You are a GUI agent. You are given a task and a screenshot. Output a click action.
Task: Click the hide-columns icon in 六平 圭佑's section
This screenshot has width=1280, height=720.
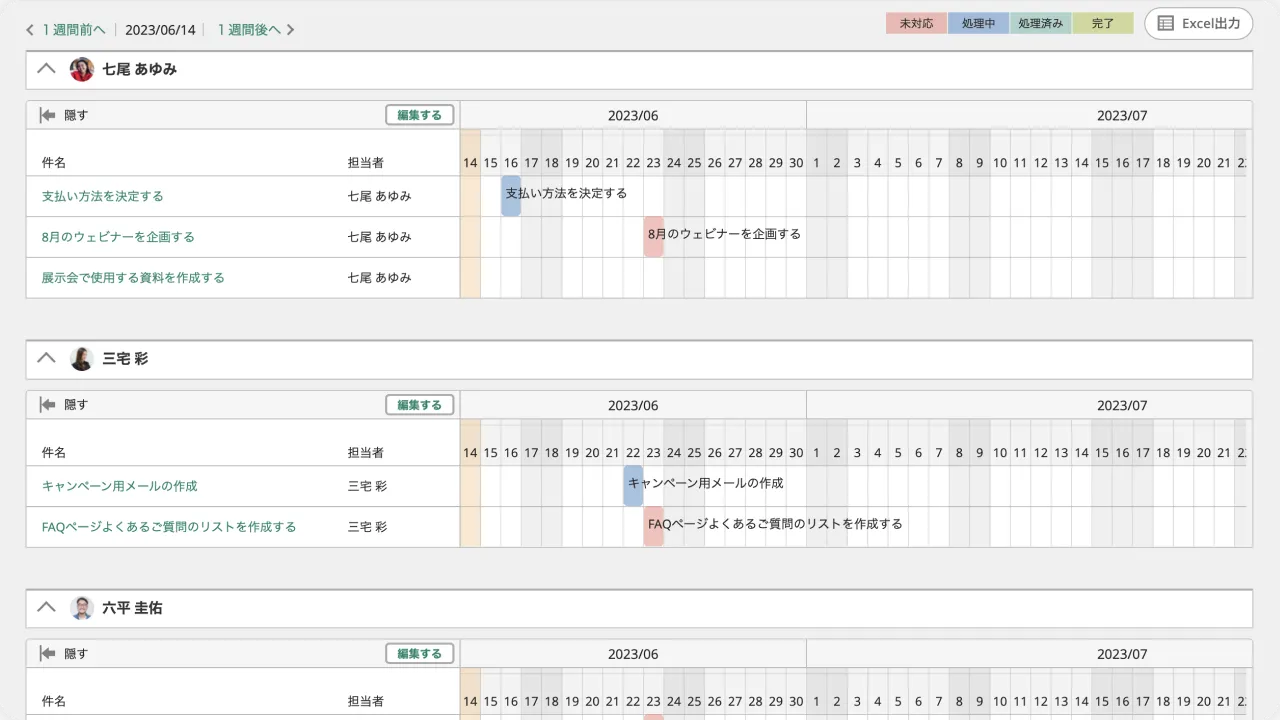46,653
